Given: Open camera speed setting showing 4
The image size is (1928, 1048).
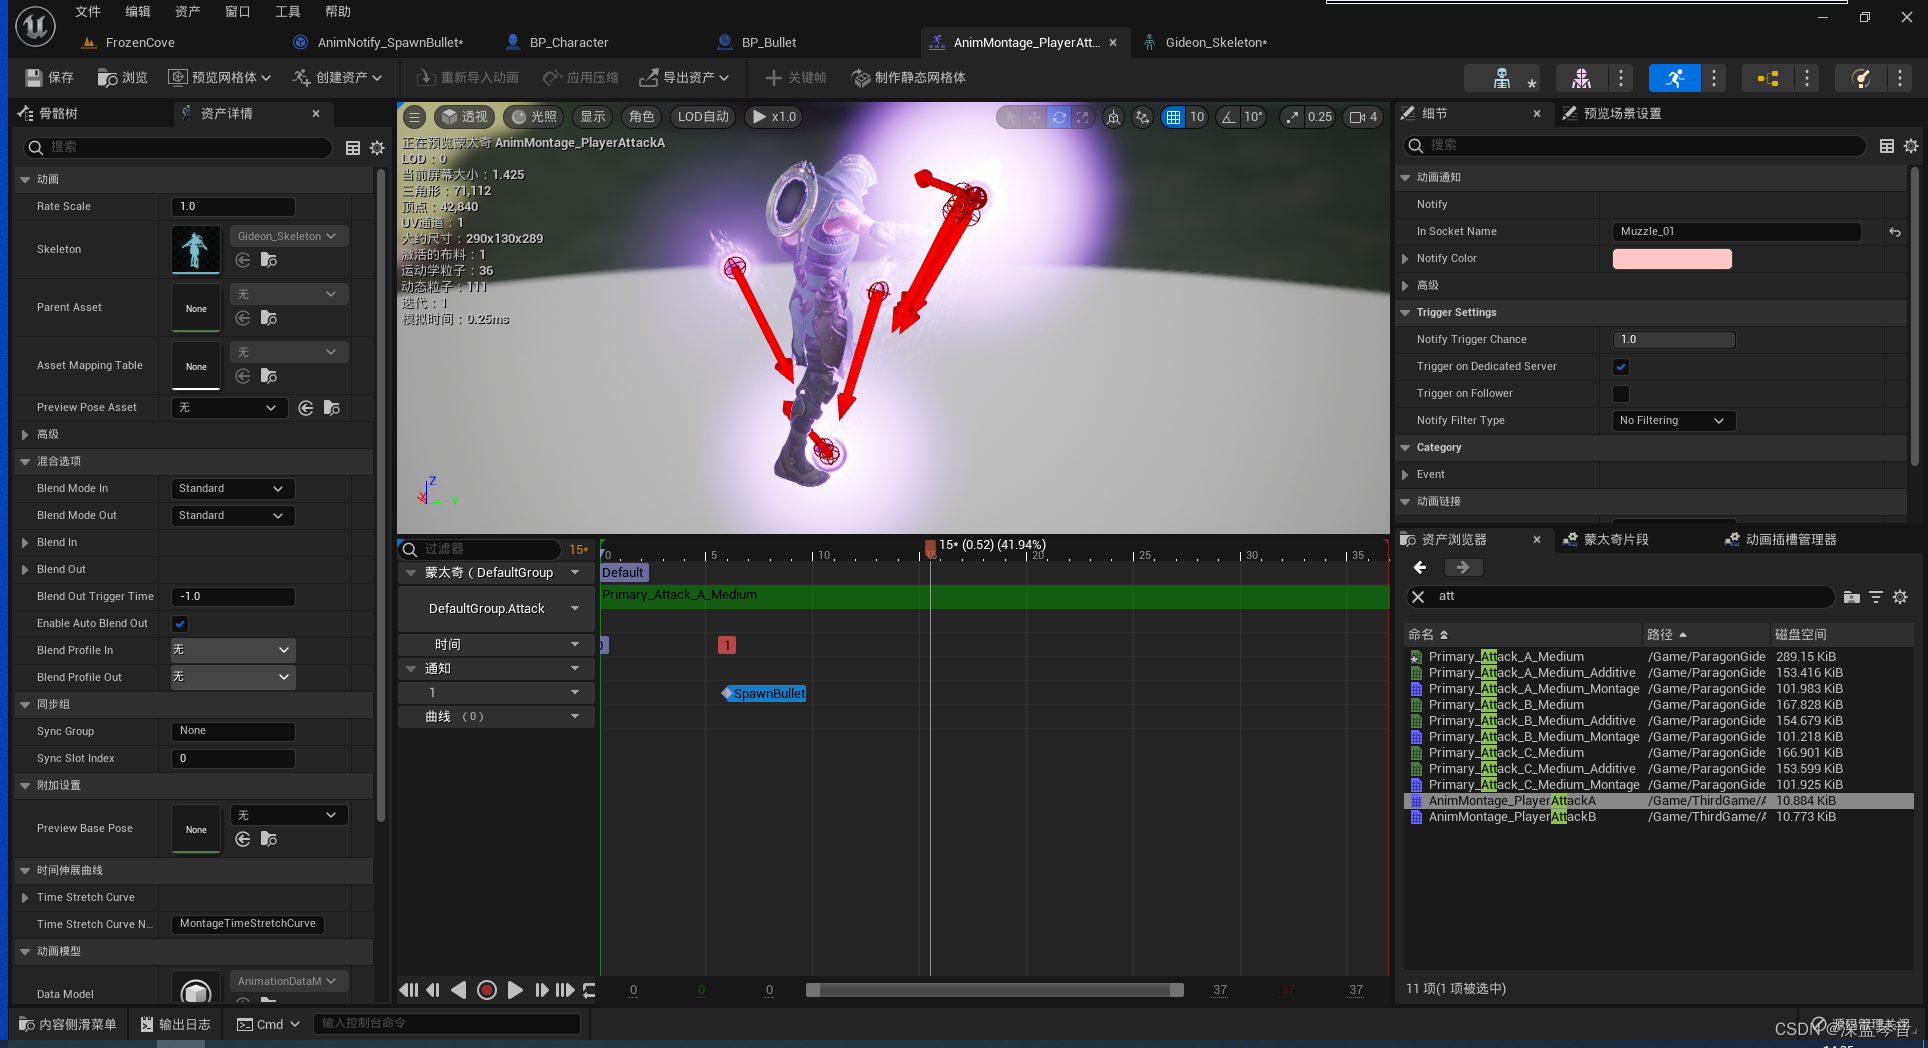Looking at the screenshot, I should [1363, 117].
